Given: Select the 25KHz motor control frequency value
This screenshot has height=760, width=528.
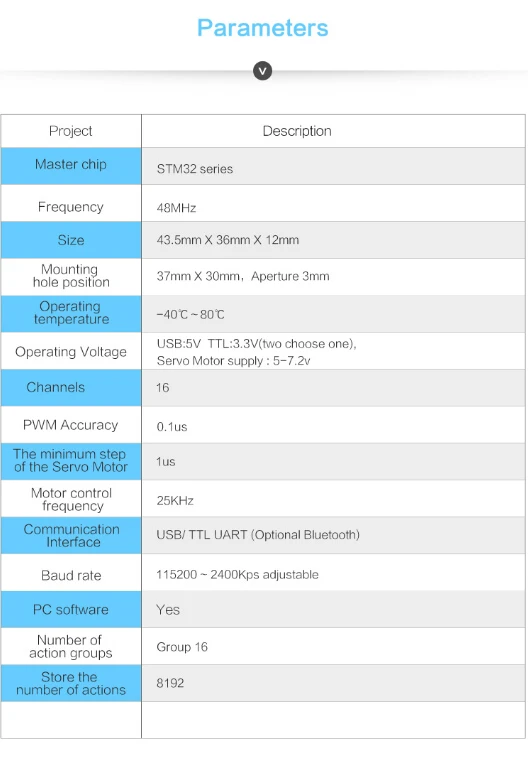Looking at the screenshot, I should click(x=175, y=501).
